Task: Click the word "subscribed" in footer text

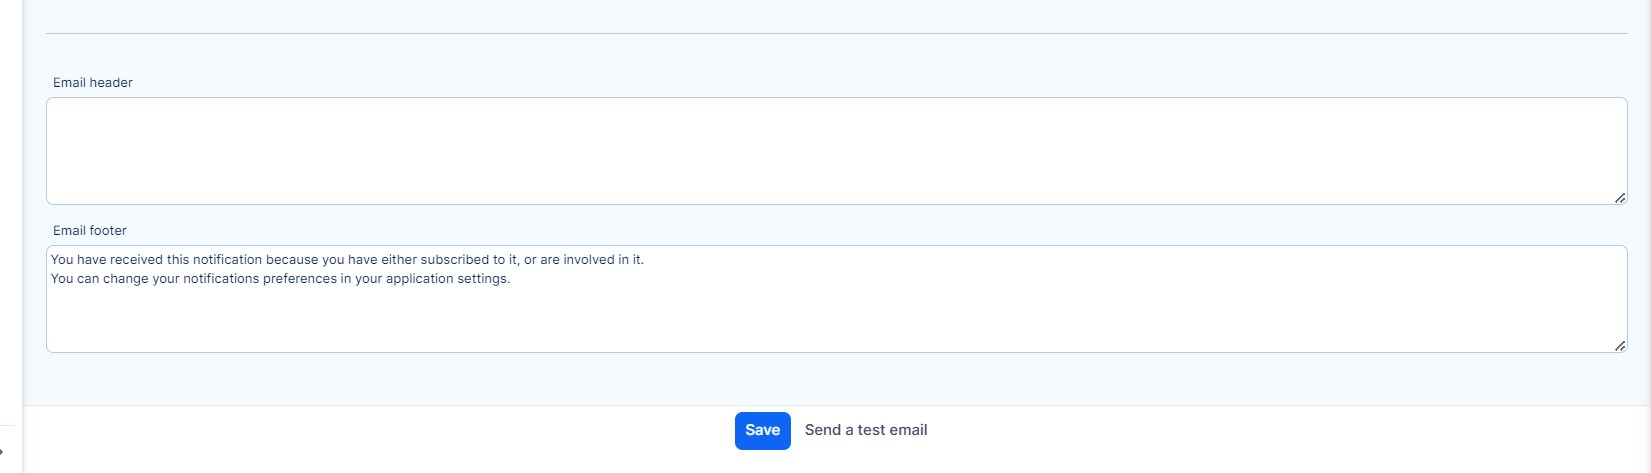Action: [x=454, y=260]
